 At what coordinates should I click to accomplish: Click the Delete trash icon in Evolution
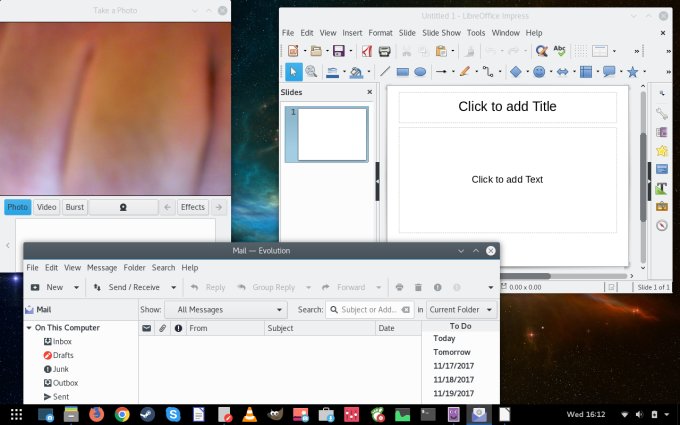coord(419,287)
